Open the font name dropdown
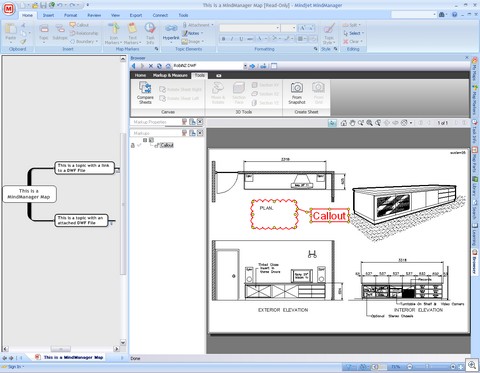 [x=277, y=28]
